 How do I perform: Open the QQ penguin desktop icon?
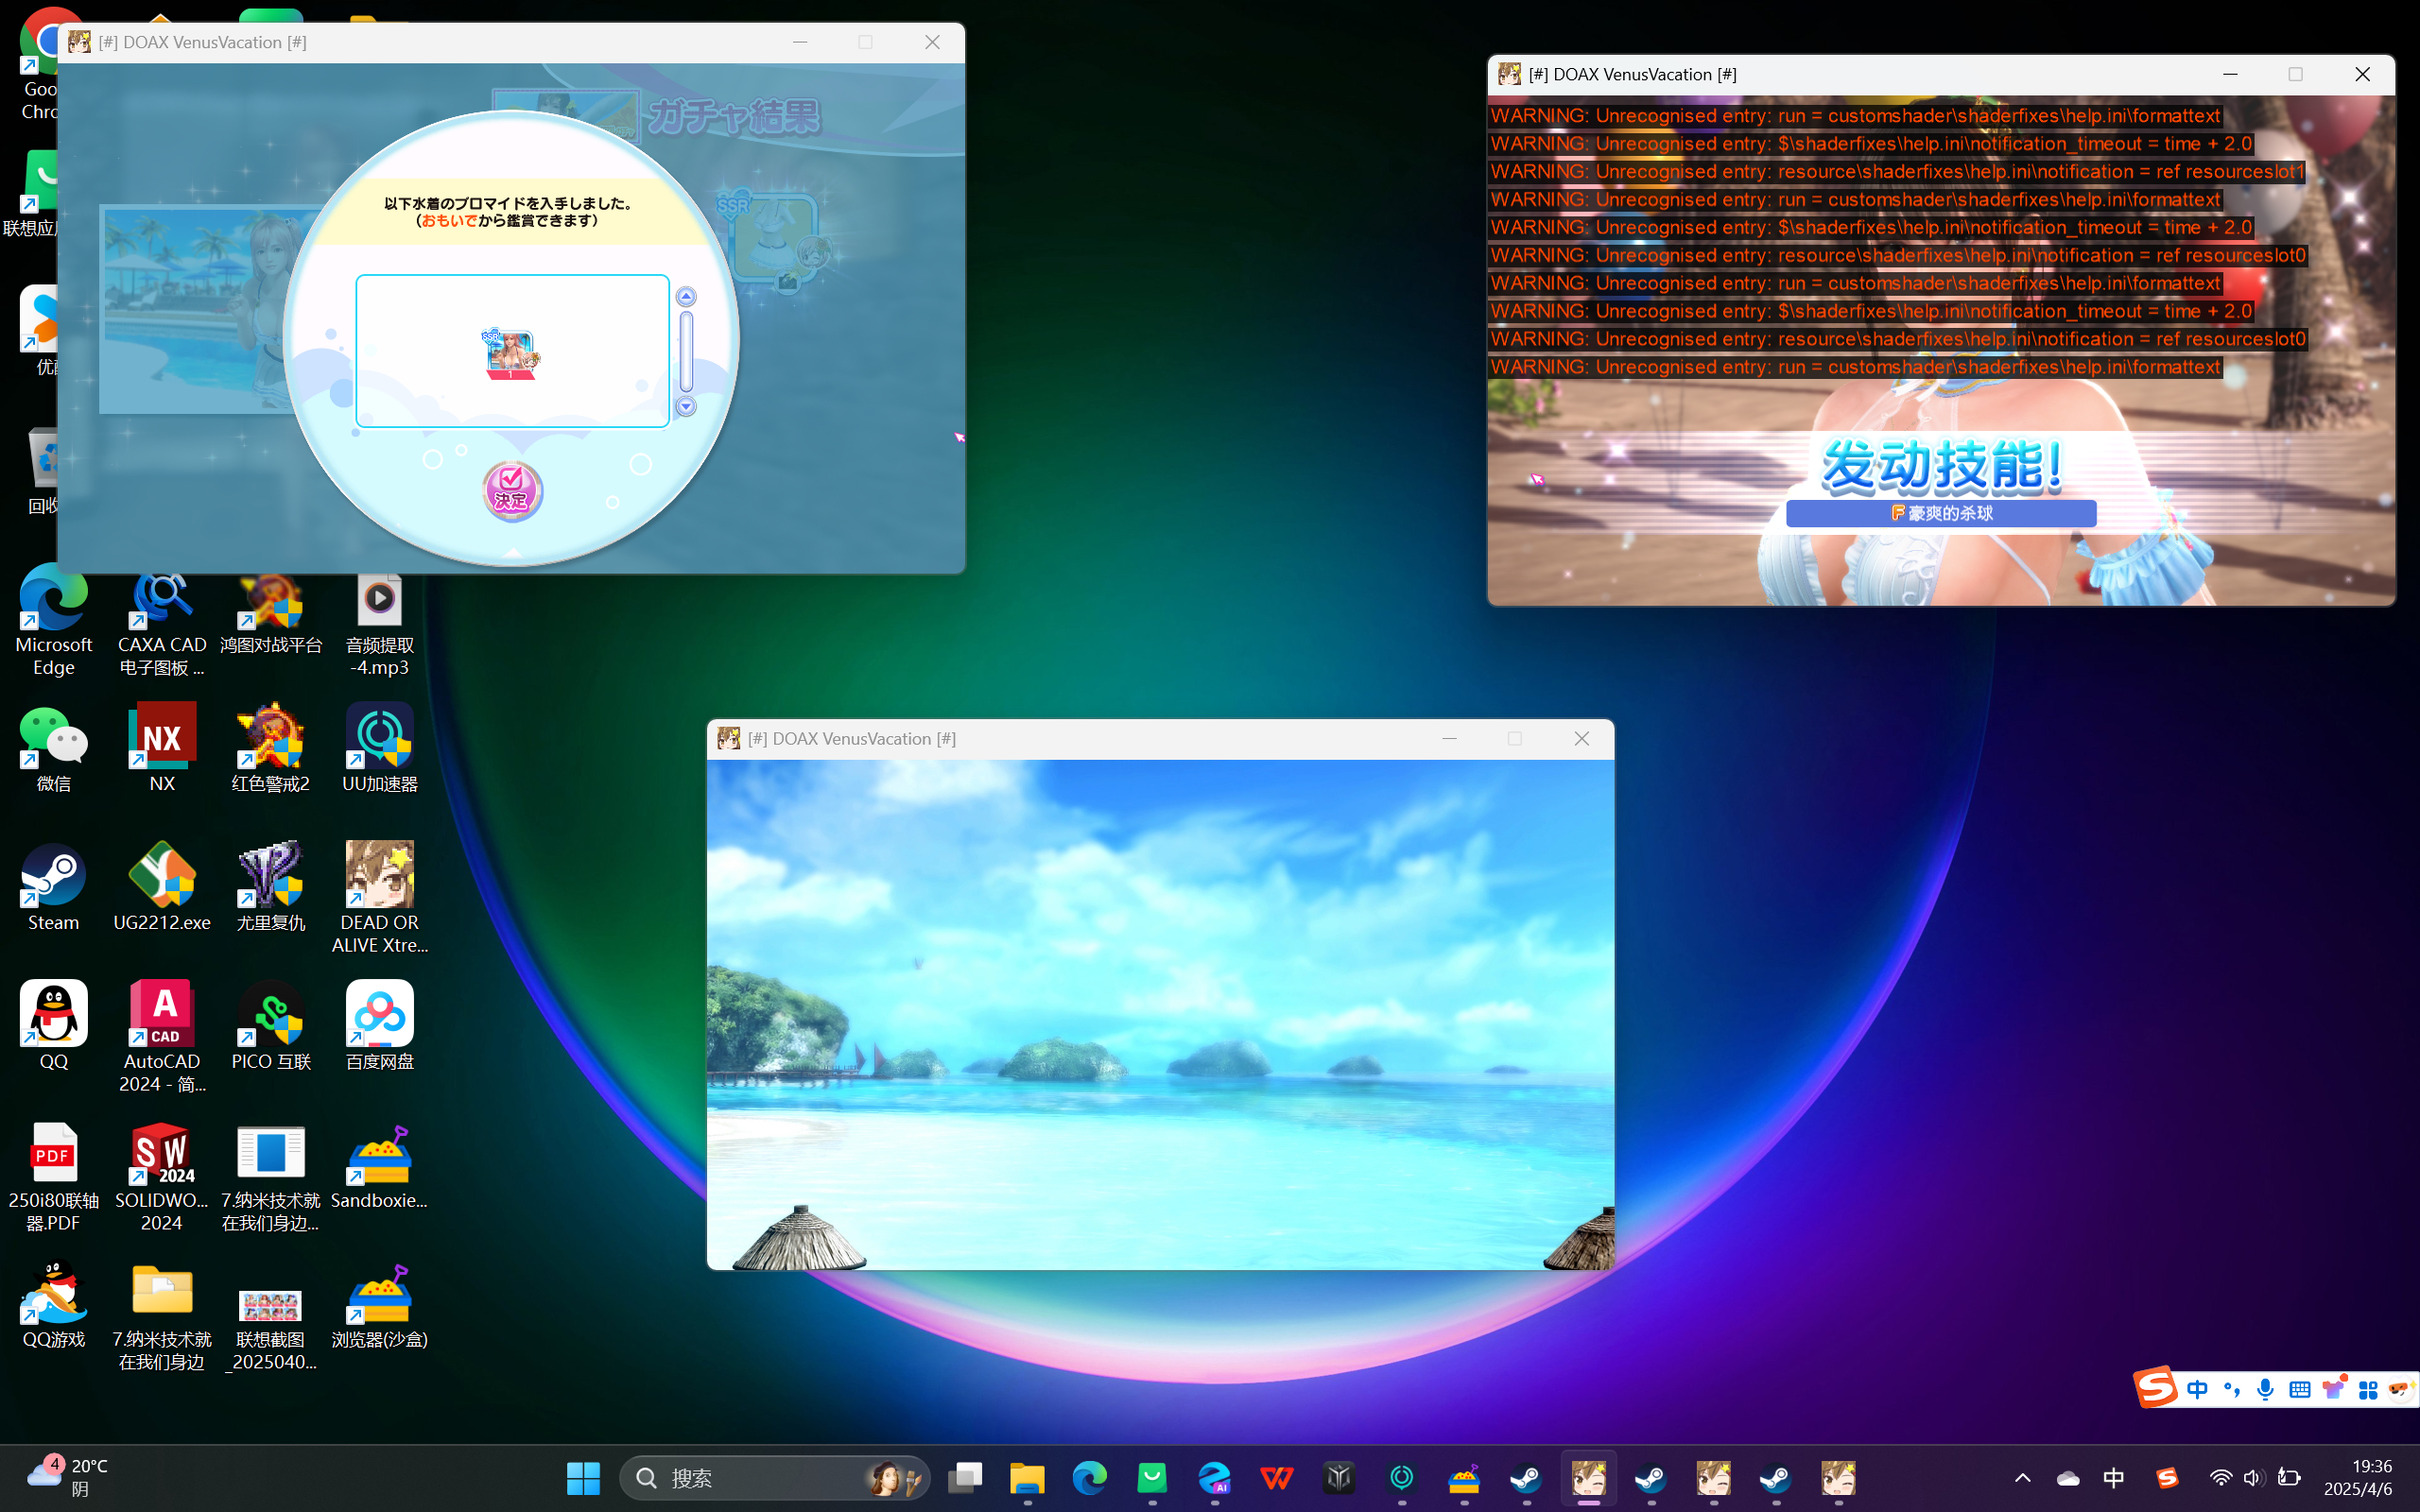pyautogui.click(x=53, y=1026)
